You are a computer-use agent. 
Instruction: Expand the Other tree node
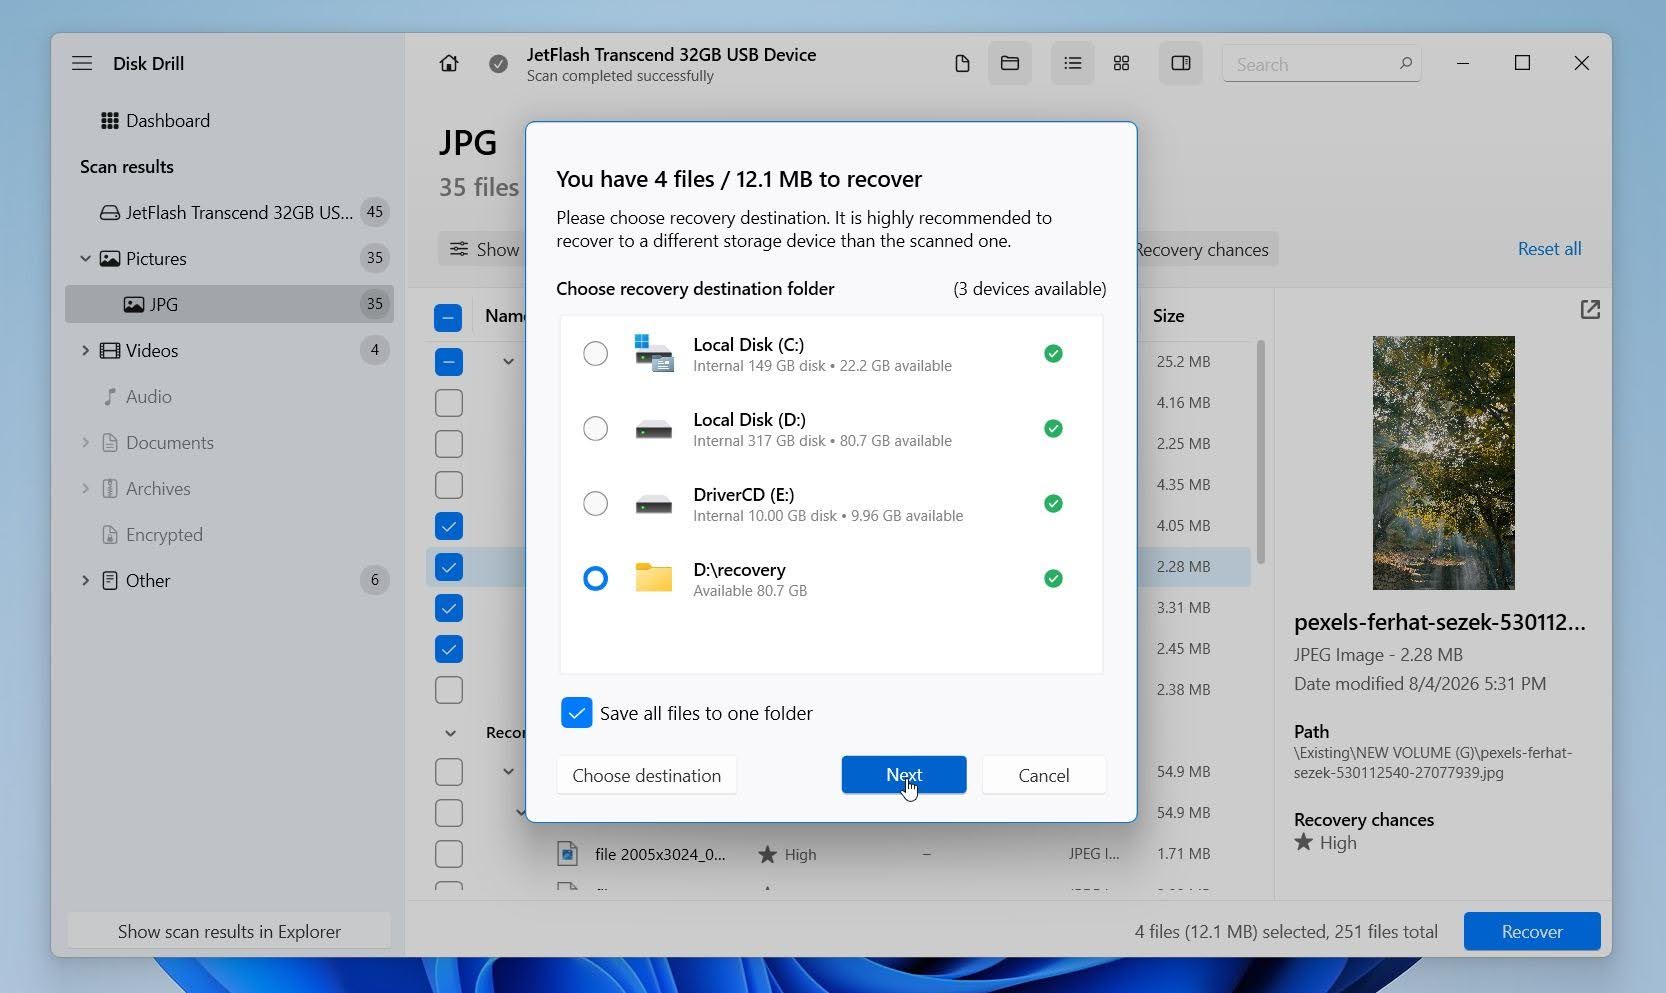[x=85, y=580]
